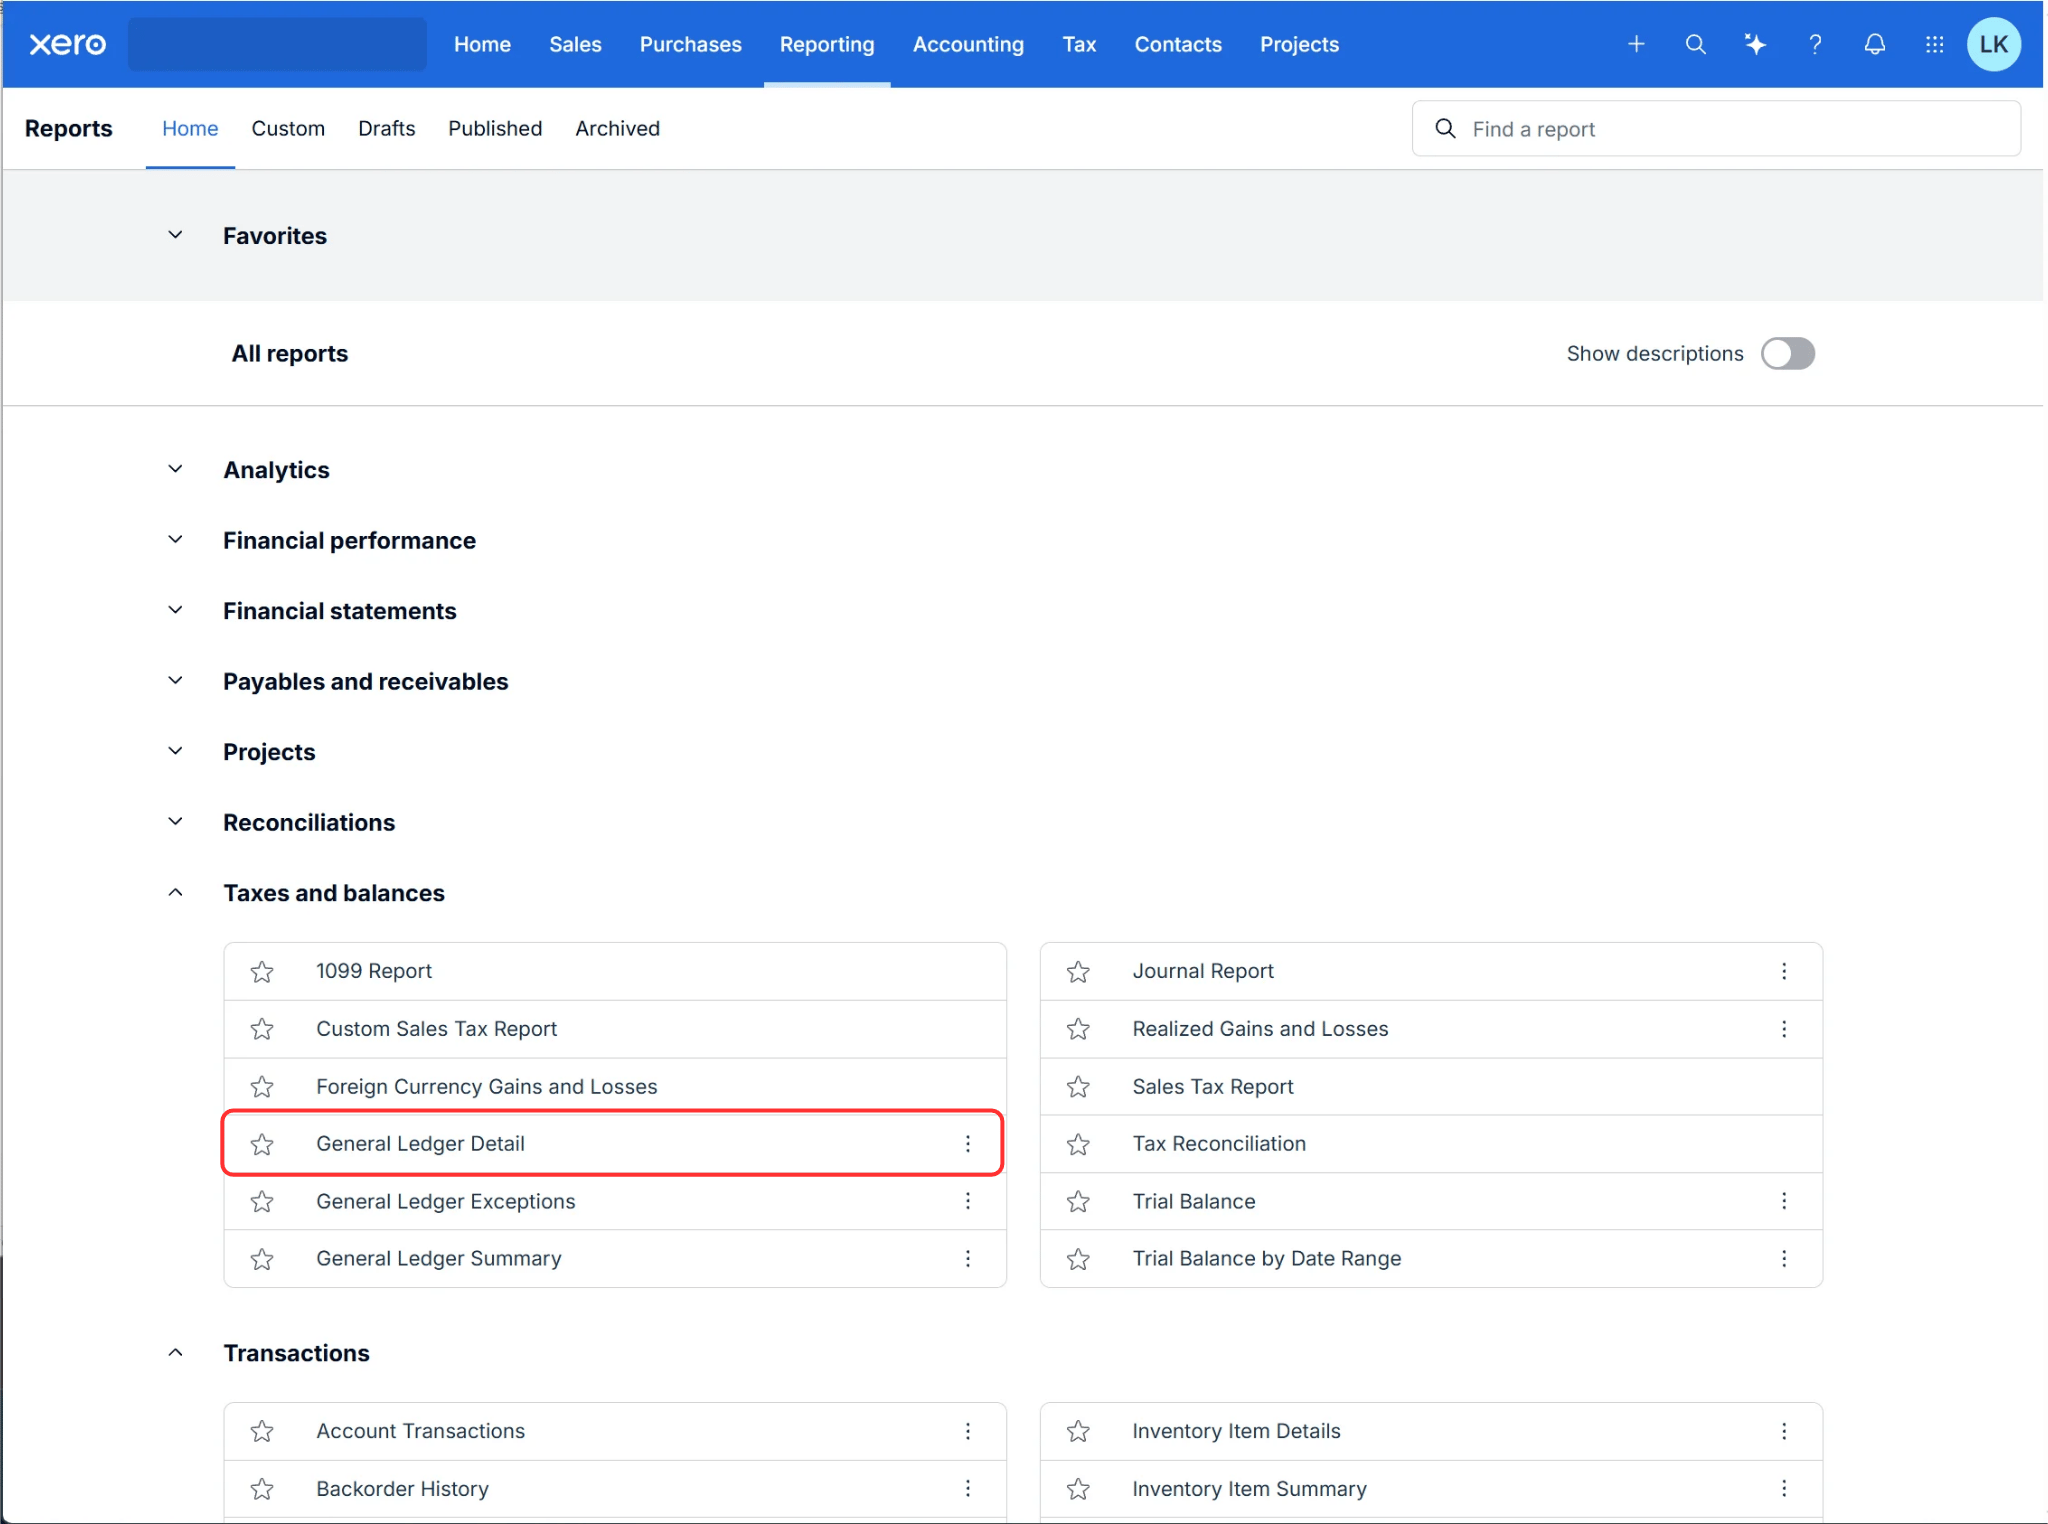Star the Backorder History report
The height and width of the screenshot is (1524, 2048).
(262, 1489)
